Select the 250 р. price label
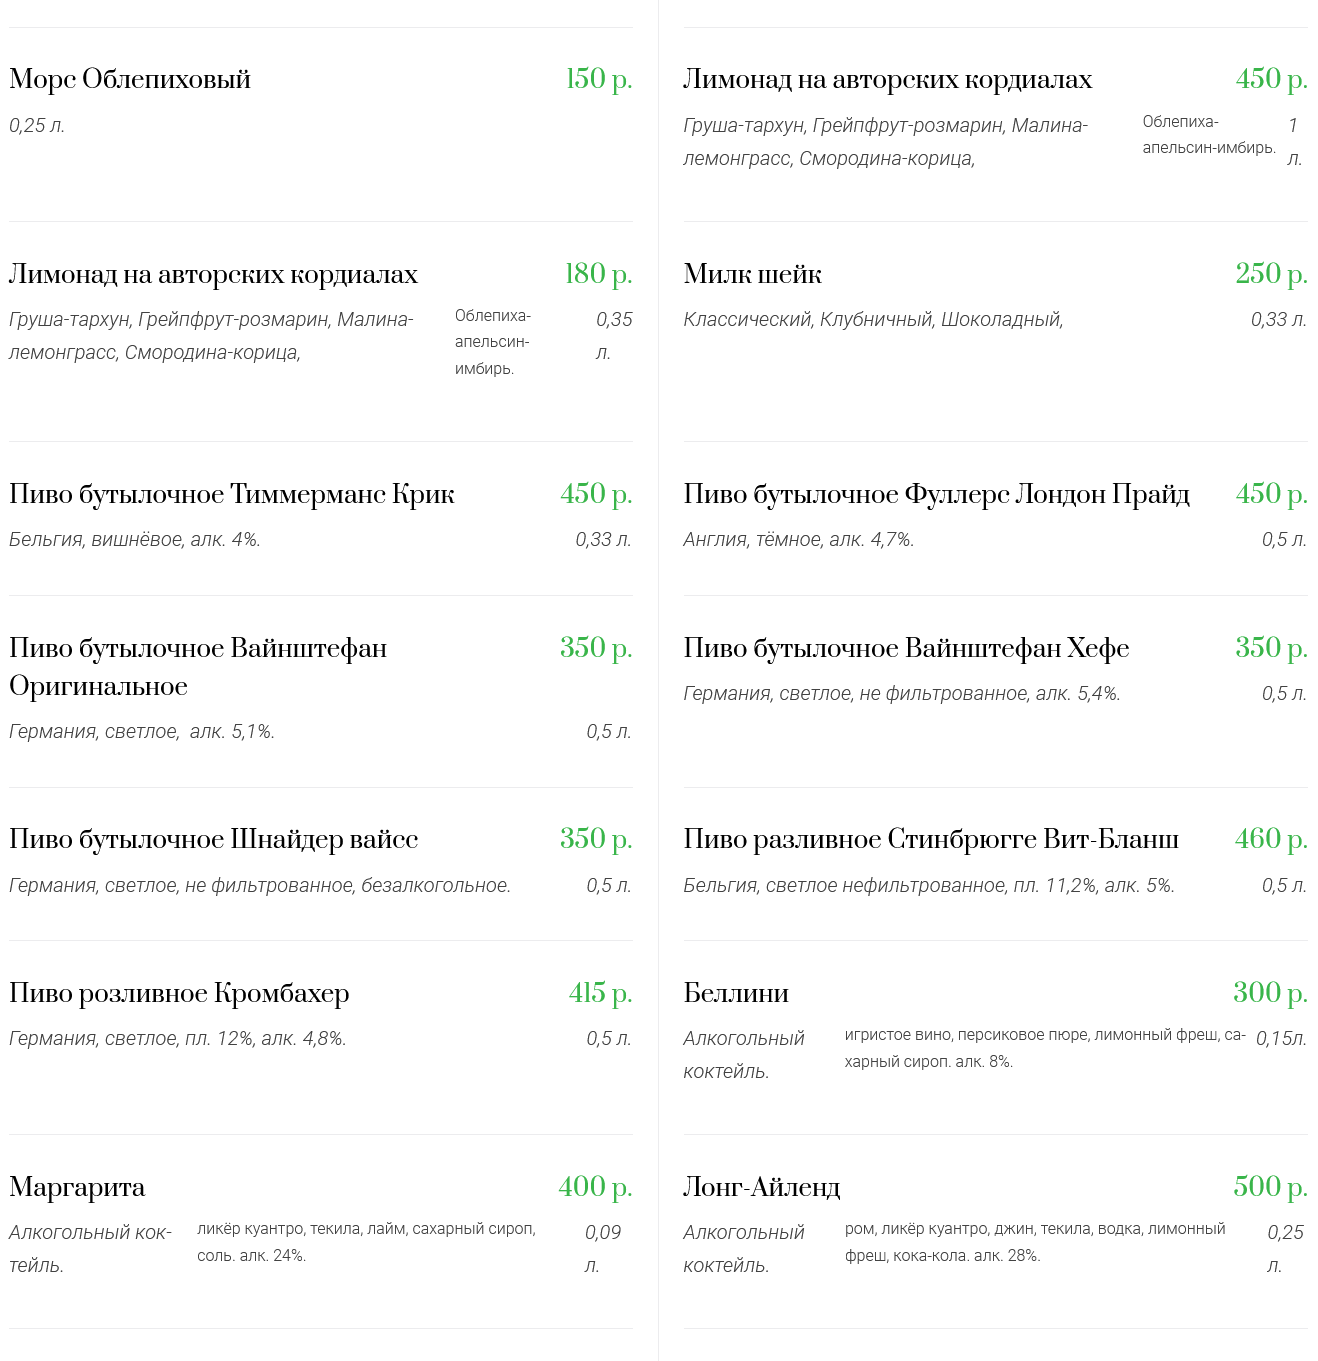This screenshot has height=1361, width=1318. point(1271,274)
